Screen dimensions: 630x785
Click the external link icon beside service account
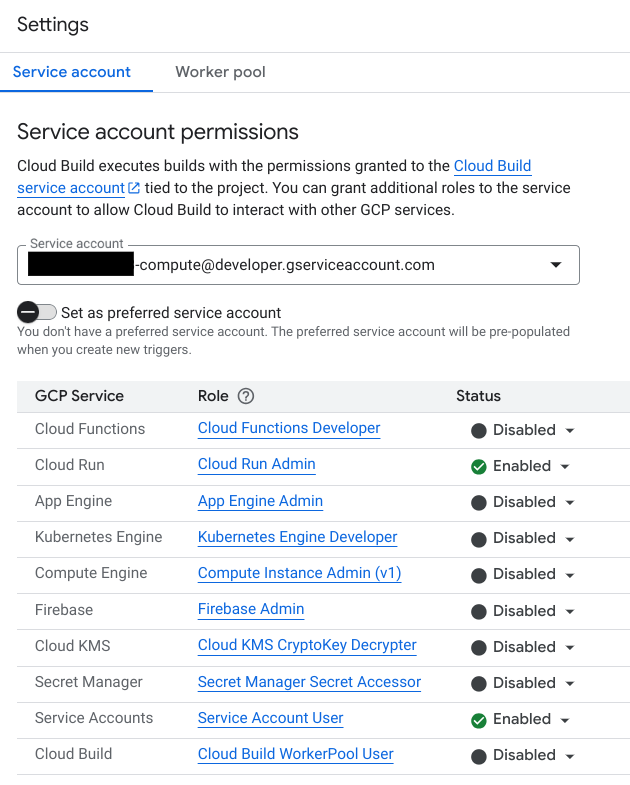(134, 188)
